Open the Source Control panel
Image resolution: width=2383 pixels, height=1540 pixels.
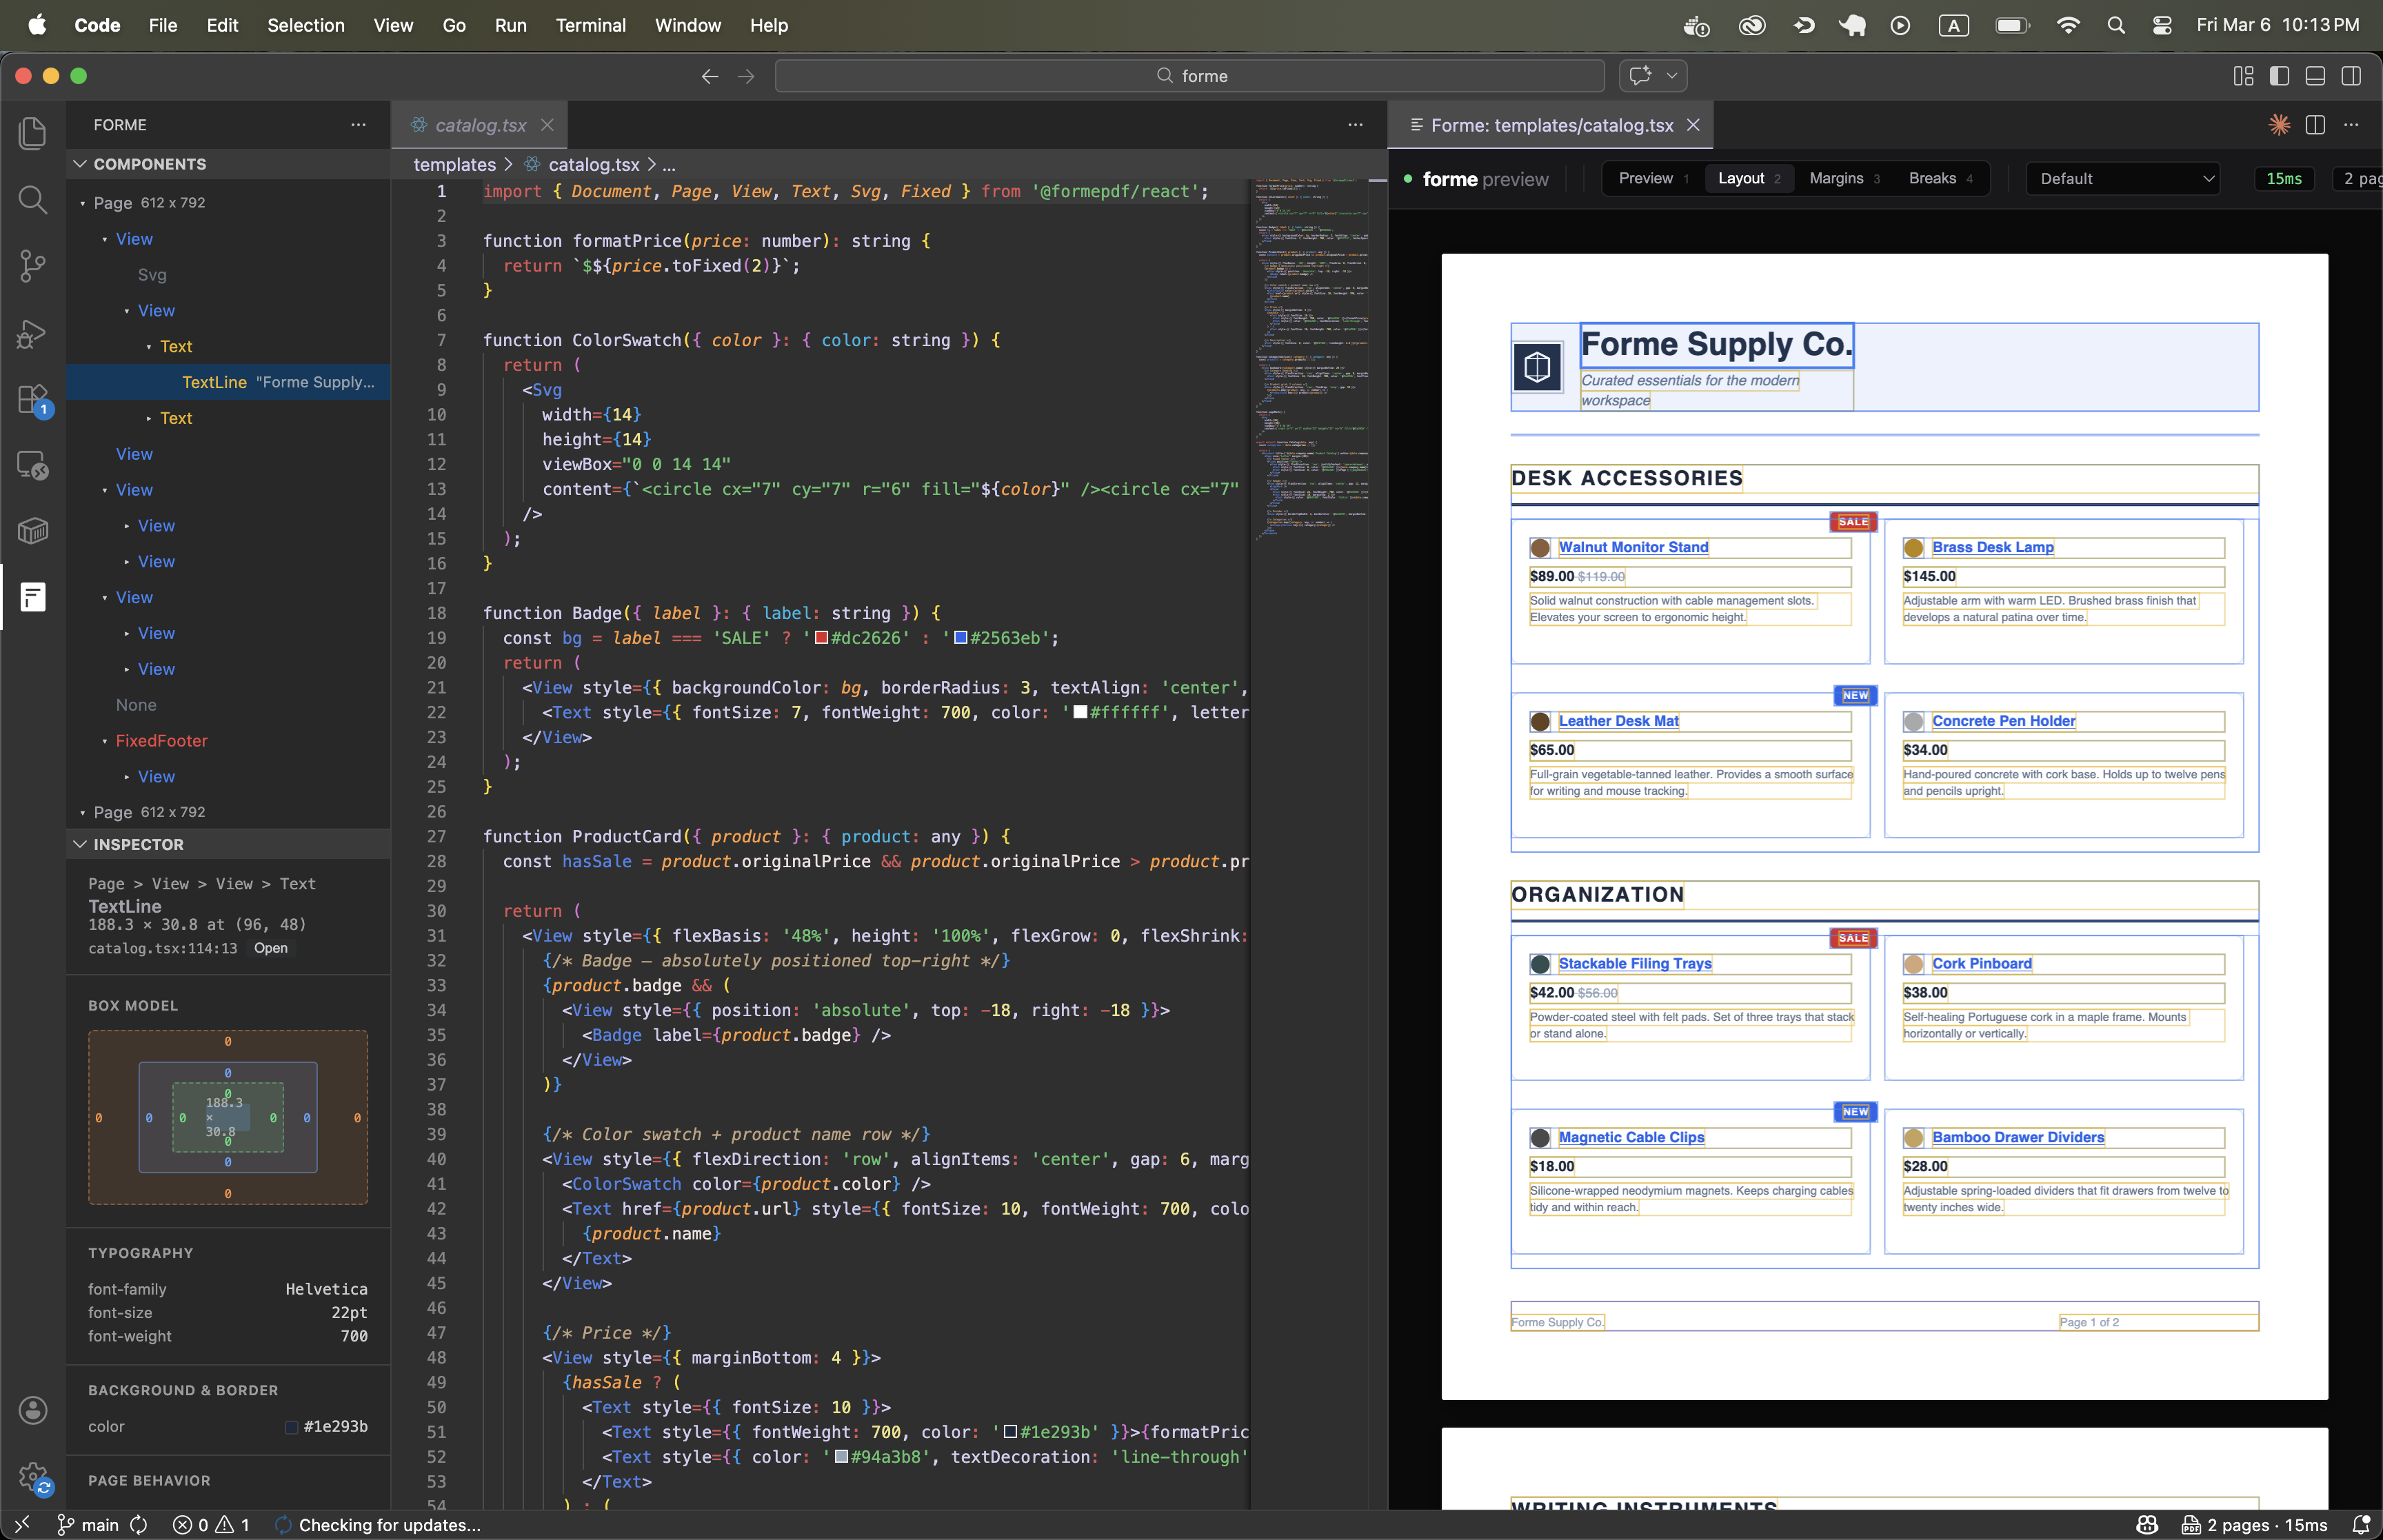tap(32, 265)
